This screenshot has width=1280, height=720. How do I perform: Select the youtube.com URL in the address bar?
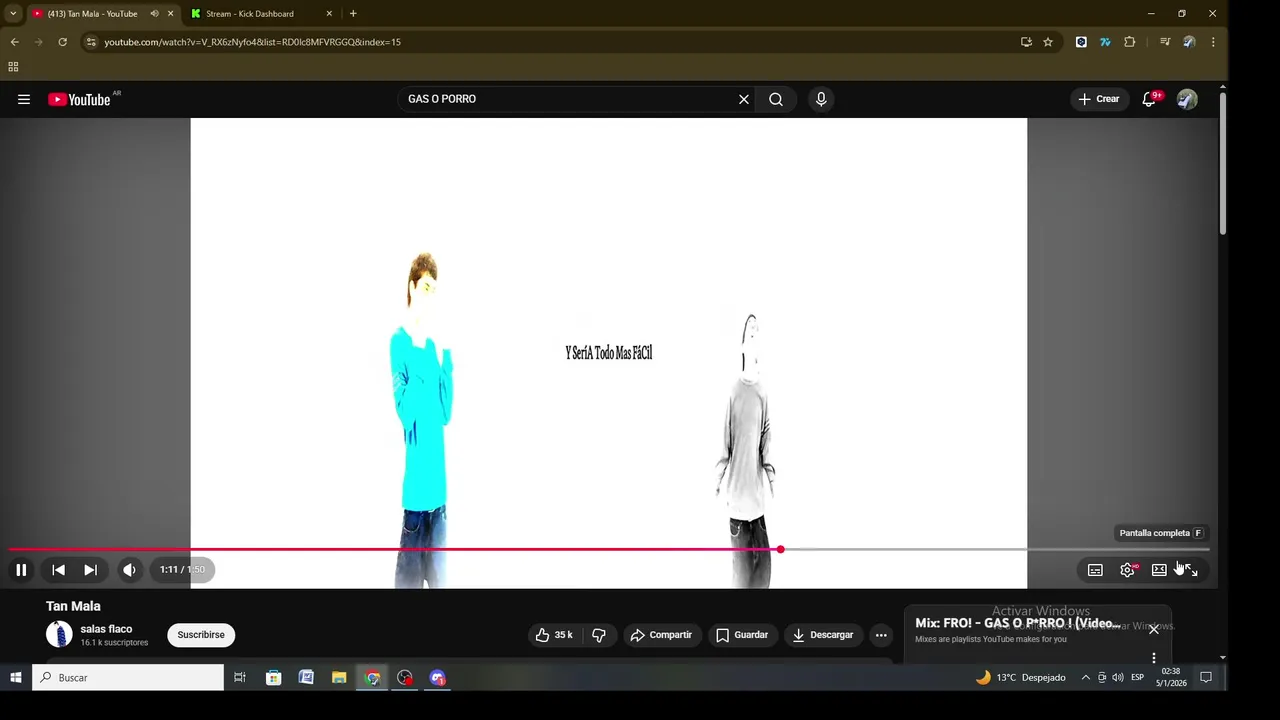coord(253,42)
